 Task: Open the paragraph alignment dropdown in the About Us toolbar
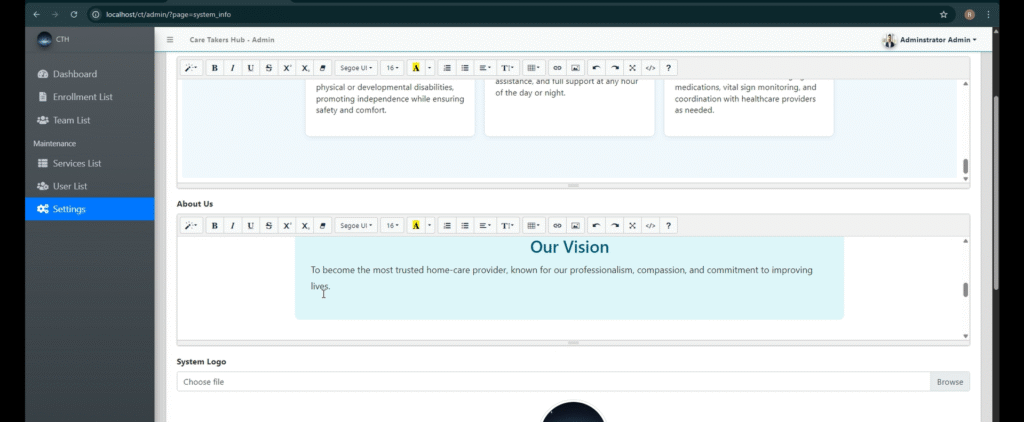click(485, 225)
